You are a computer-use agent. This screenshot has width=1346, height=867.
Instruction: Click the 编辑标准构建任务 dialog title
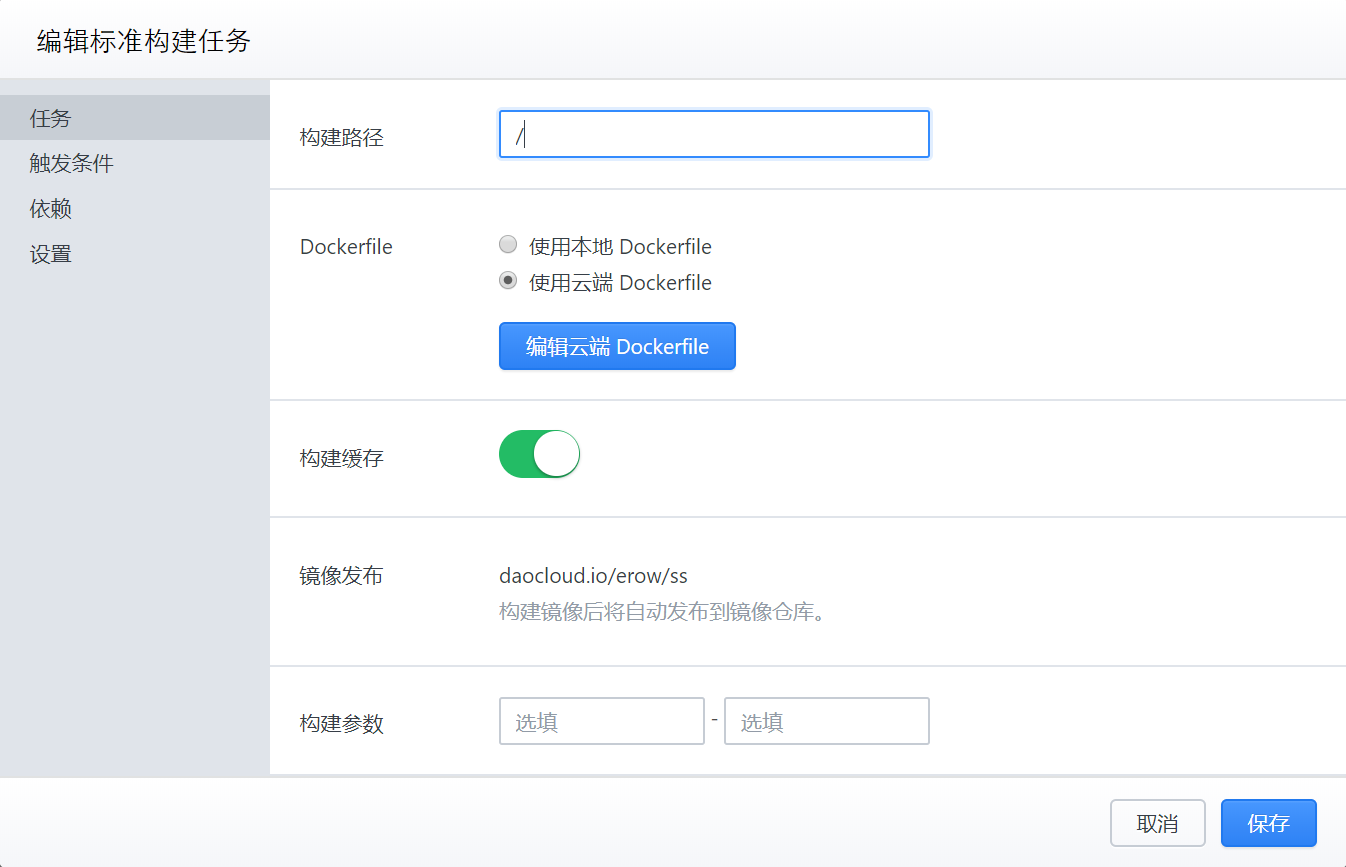pos(144,41)
